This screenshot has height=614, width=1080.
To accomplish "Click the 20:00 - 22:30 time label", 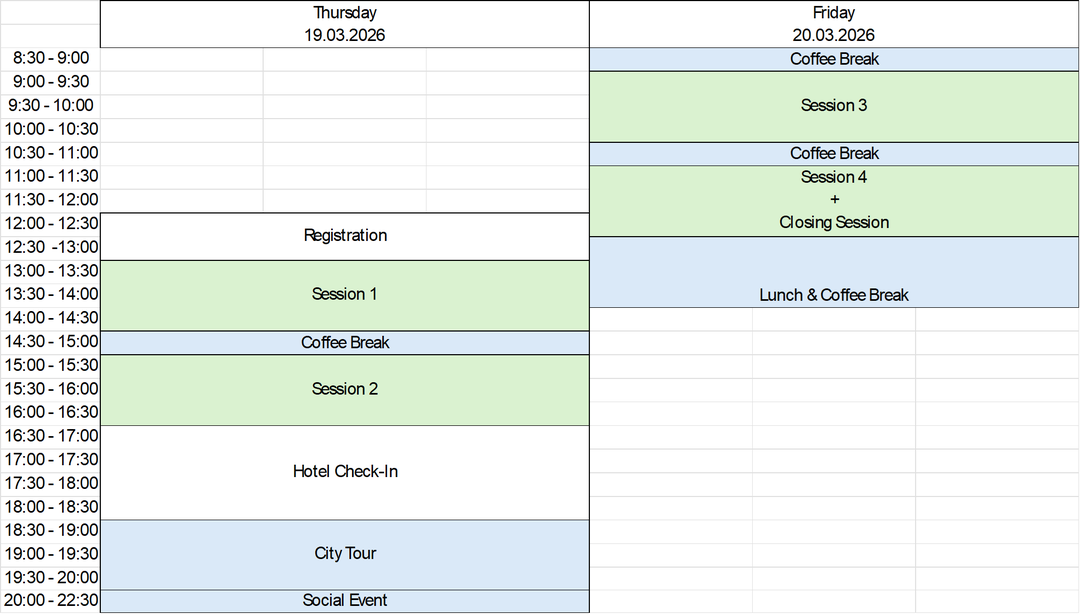I will pos(51,601).
